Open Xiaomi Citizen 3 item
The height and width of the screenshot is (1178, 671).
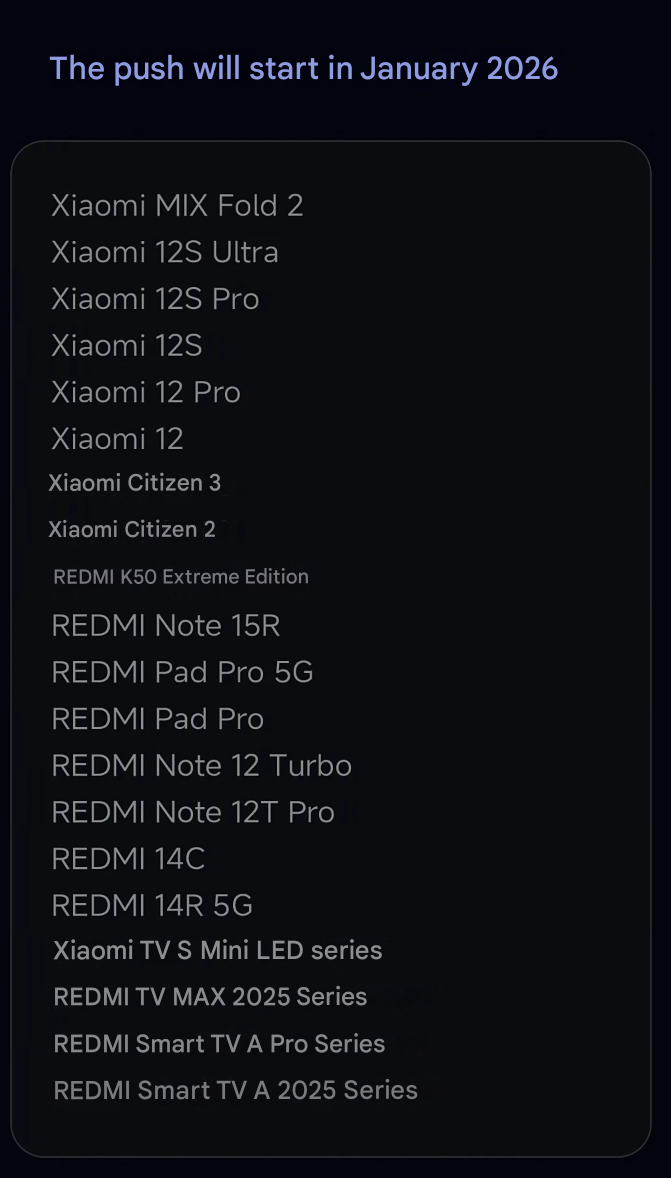click(x=135, y=483)
